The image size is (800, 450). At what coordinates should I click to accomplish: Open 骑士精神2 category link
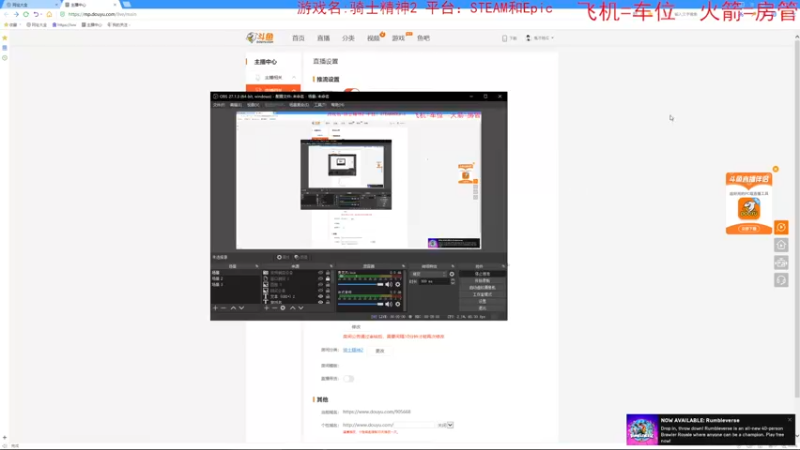click(x=353, y=351)
